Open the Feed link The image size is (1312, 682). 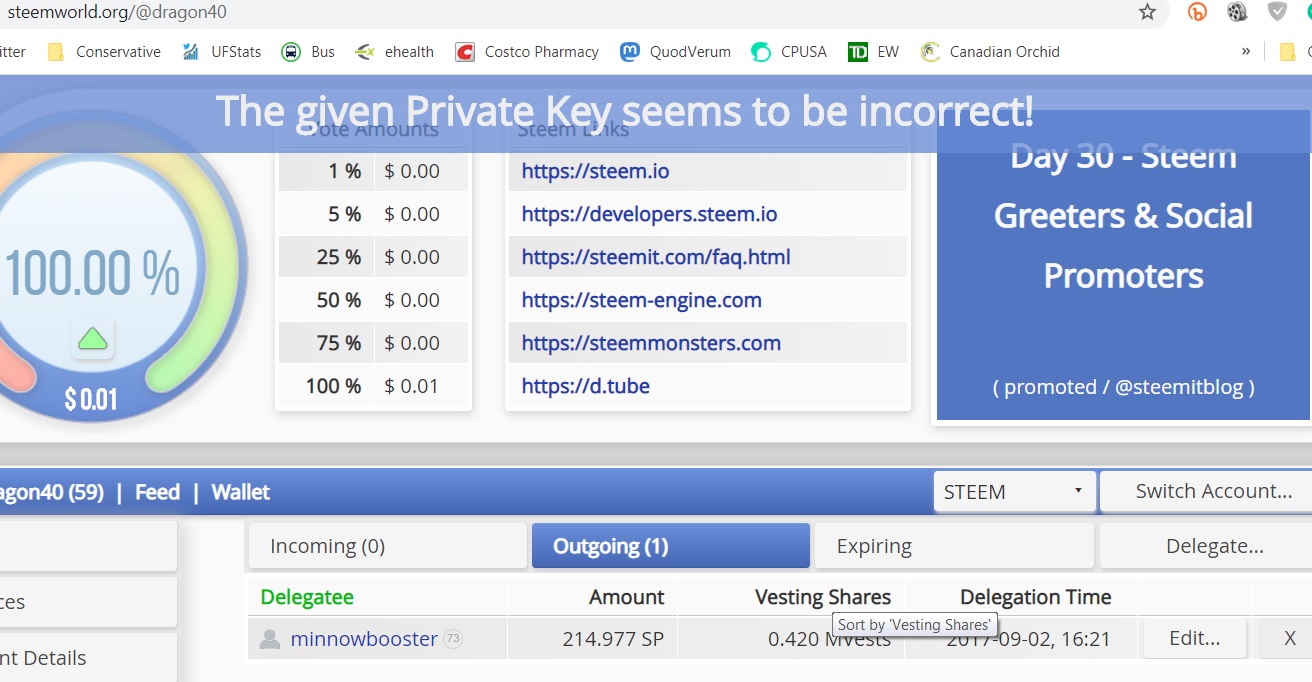(x=158, y=492)
